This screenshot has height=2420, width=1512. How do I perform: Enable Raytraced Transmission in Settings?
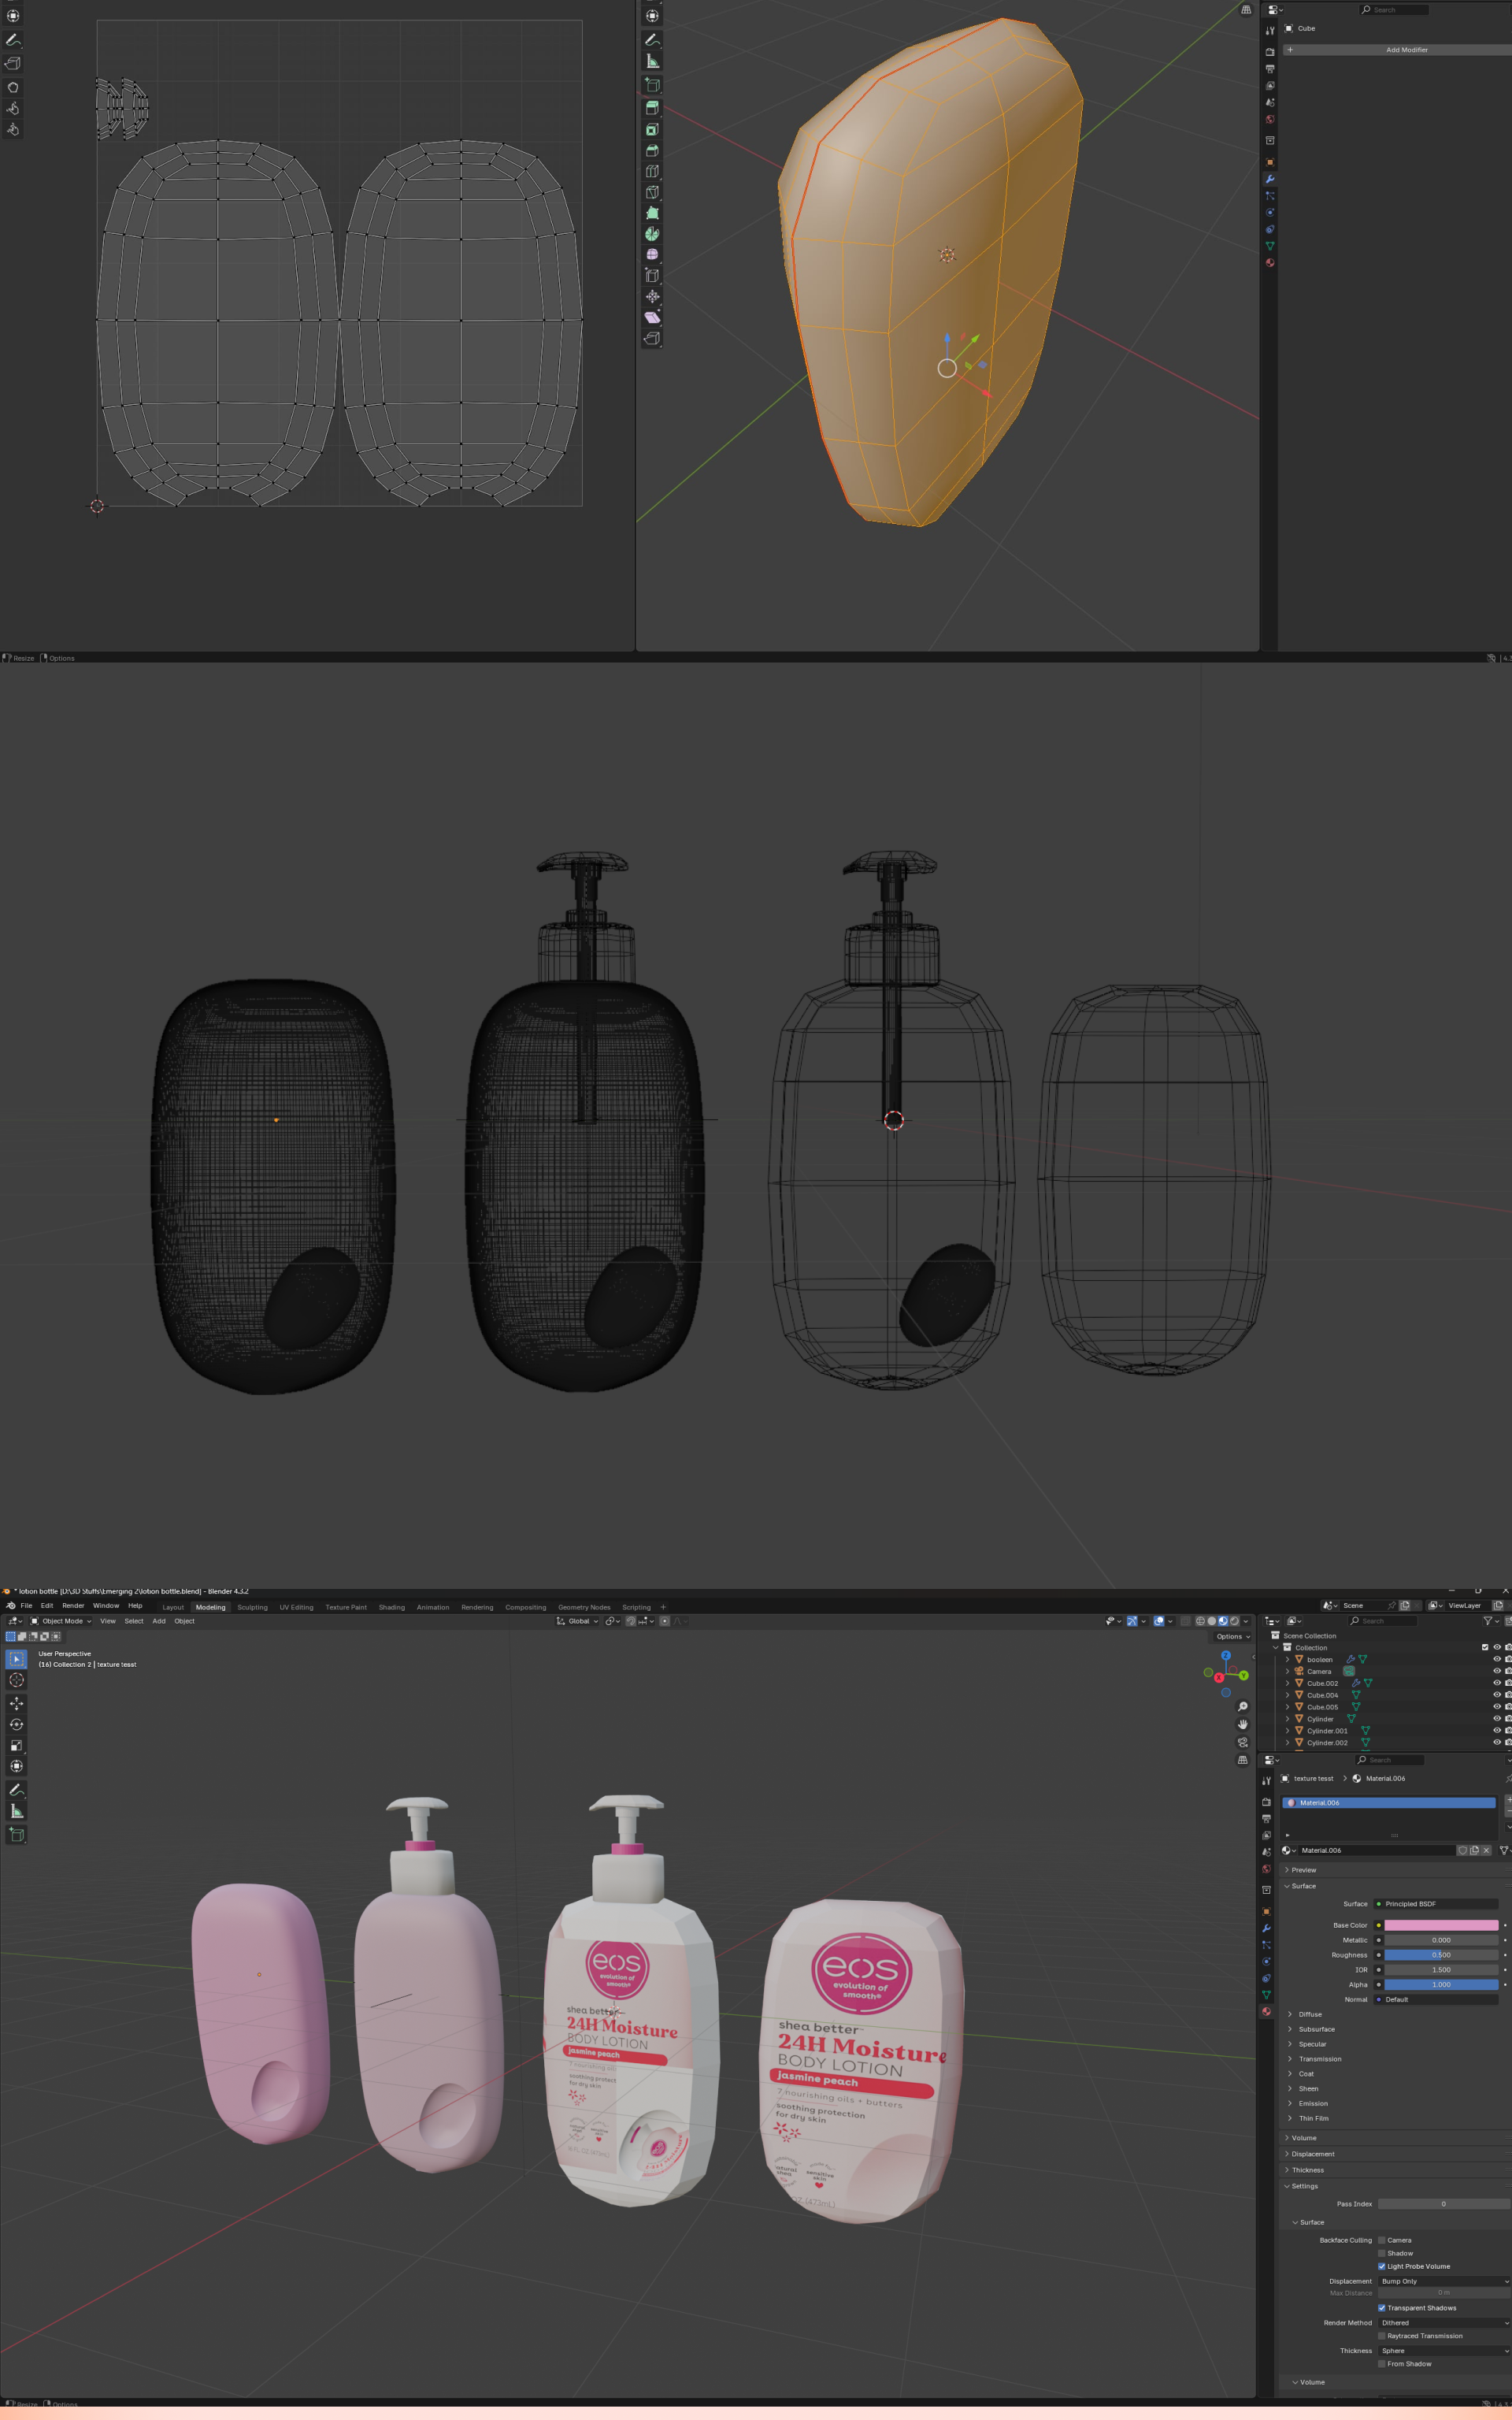(1381, 2337)
